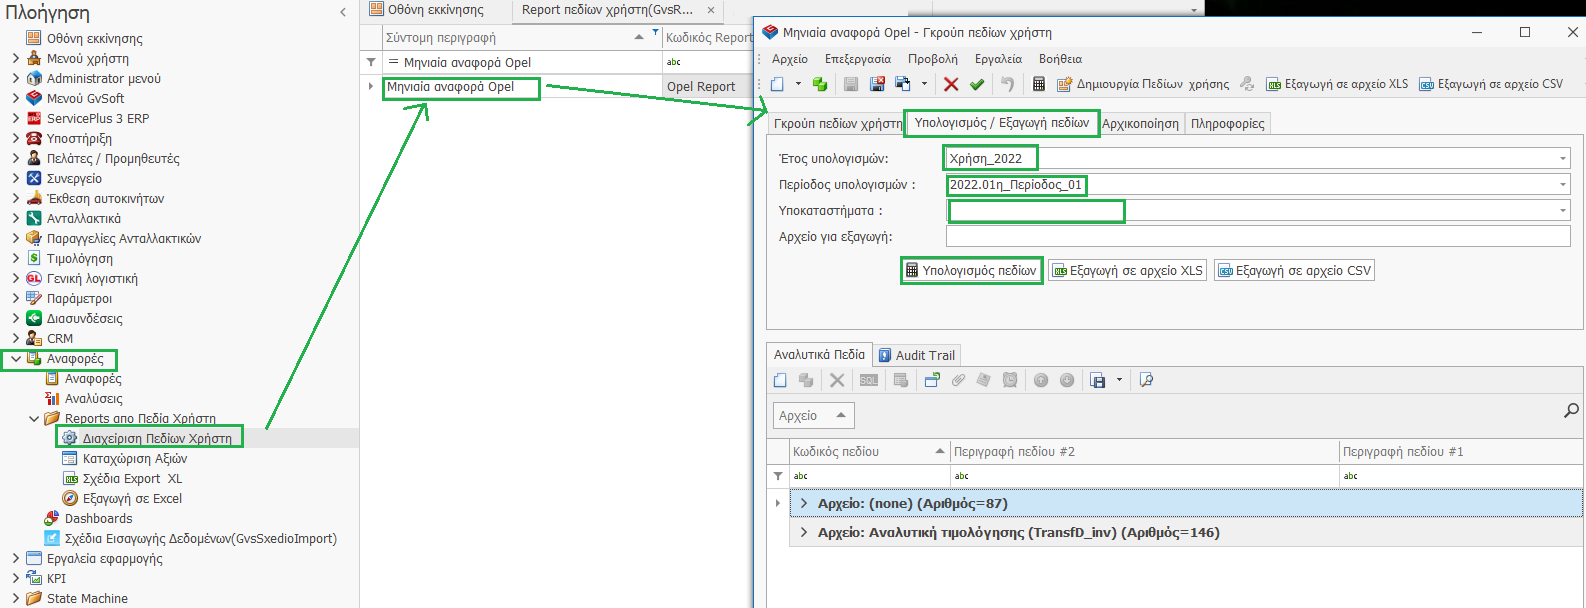This screenshot has width=1586, height=608.
Task: Open the Πληροφορίες tab
Action: [x=1228, y=124]
